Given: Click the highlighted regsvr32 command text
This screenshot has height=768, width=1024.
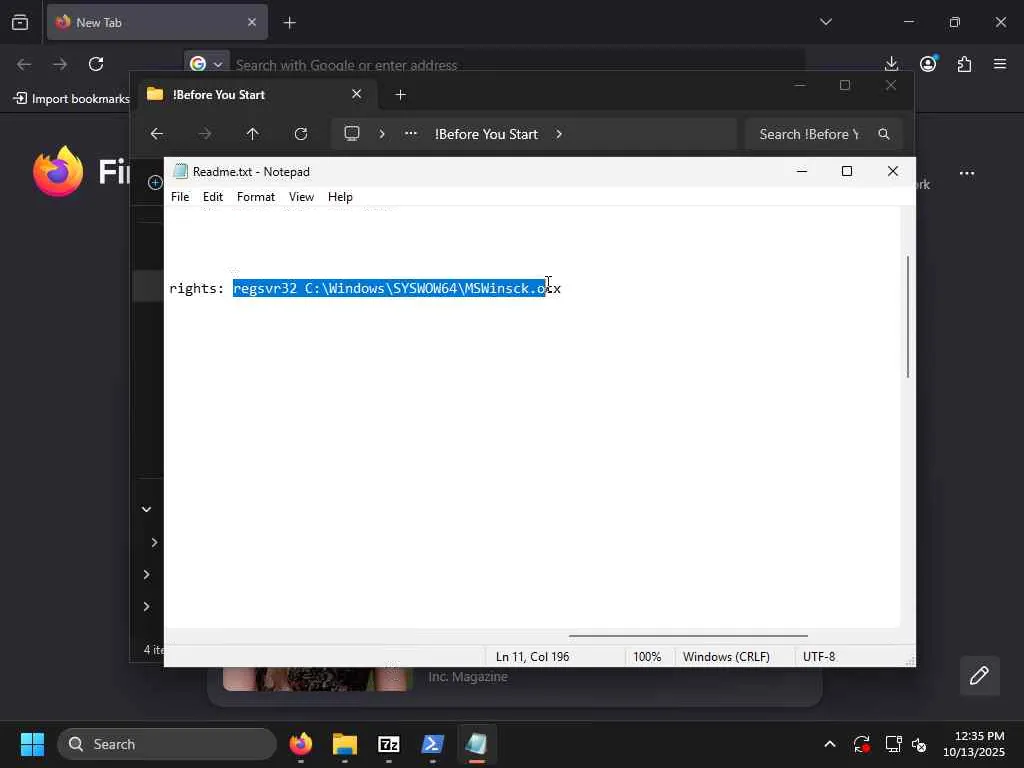Looking at the screenshot, I should [389, 288].
